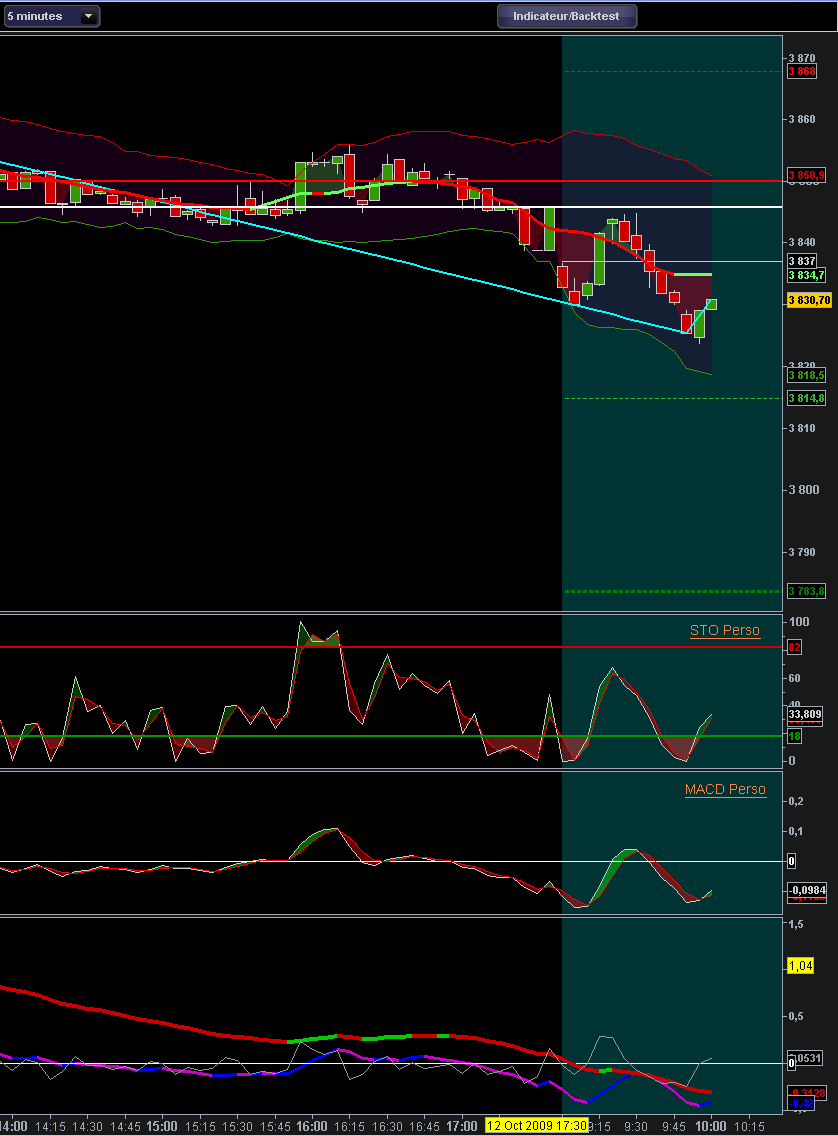Image resolution: width=838 pixels, height=1136 pixels.
Task: Click the 17:00 time axis label
Action: point(461,1127)
